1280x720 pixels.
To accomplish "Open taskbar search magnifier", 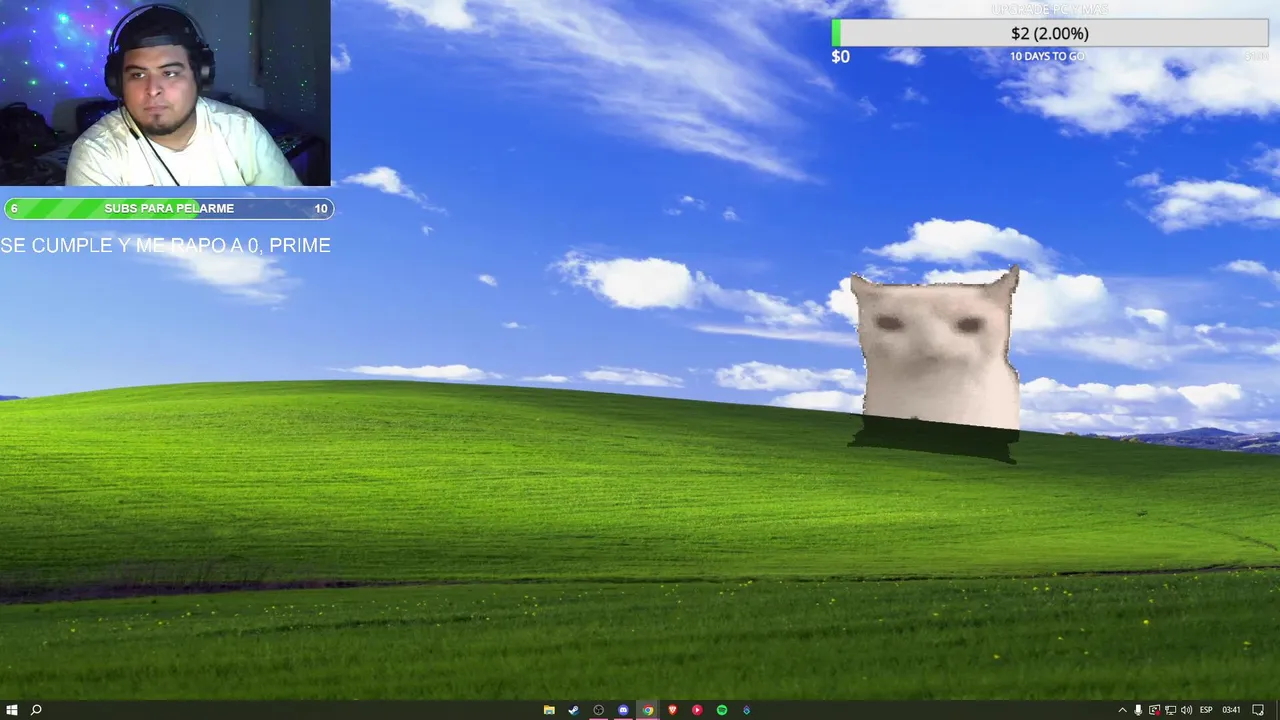I will [36, 710].
